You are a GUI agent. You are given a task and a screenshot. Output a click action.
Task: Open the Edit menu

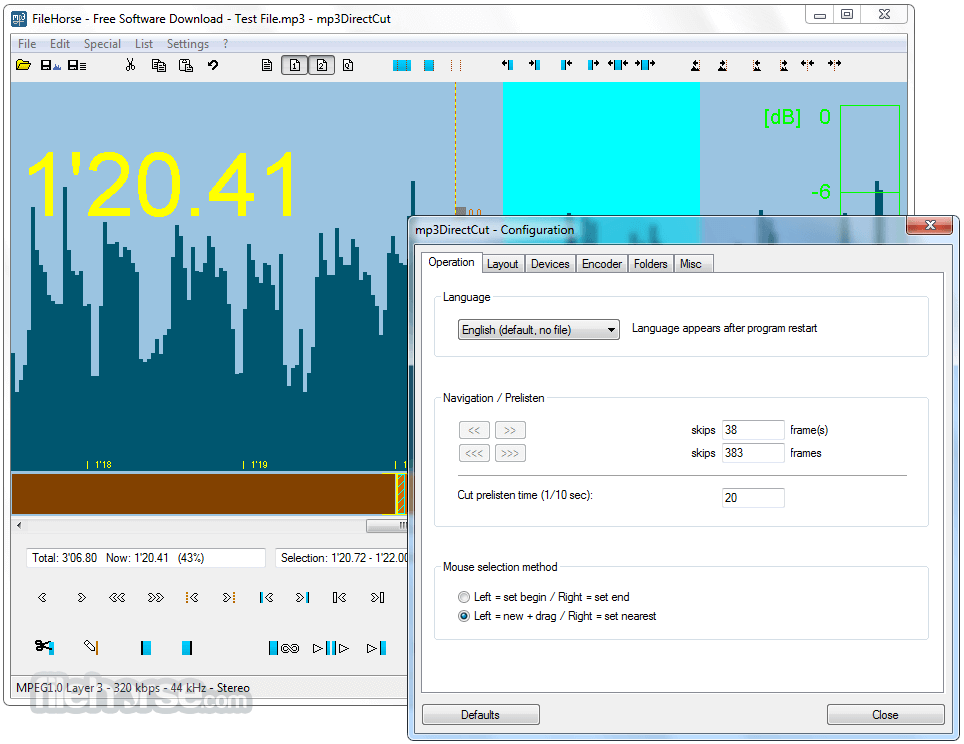(x=60, y=44)
